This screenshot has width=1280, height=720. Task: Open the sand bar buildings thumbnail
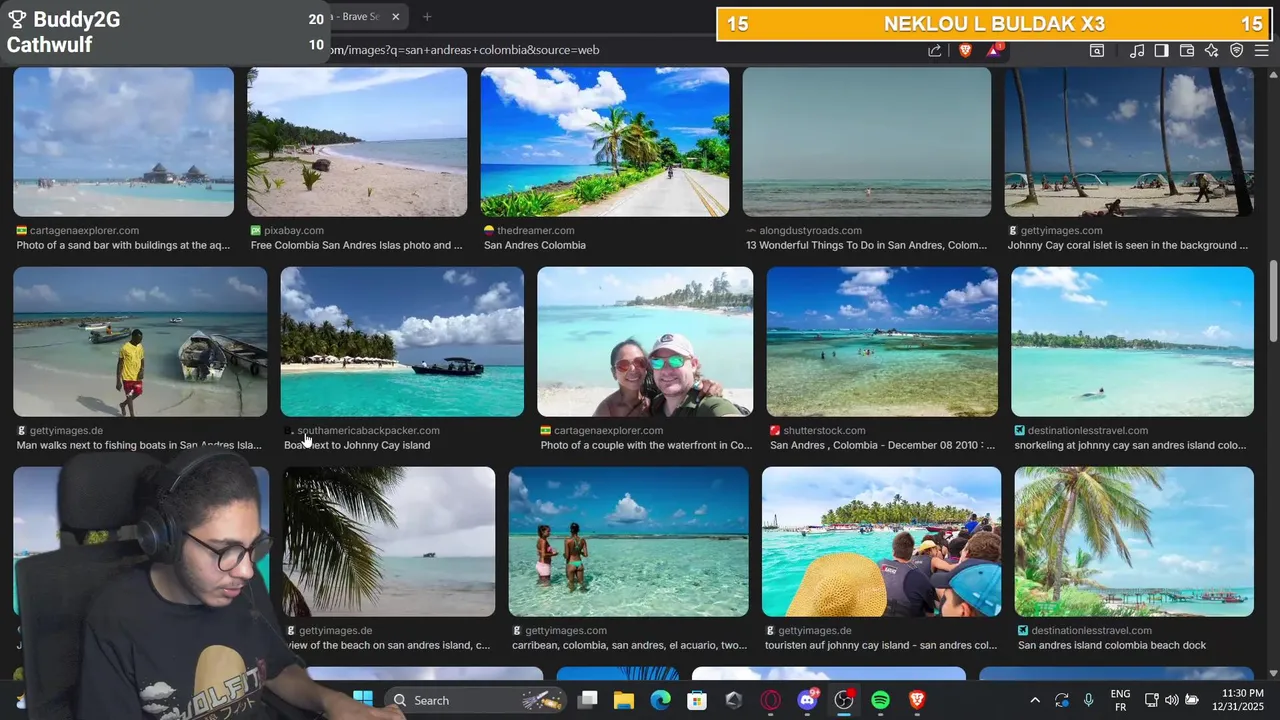124,142
